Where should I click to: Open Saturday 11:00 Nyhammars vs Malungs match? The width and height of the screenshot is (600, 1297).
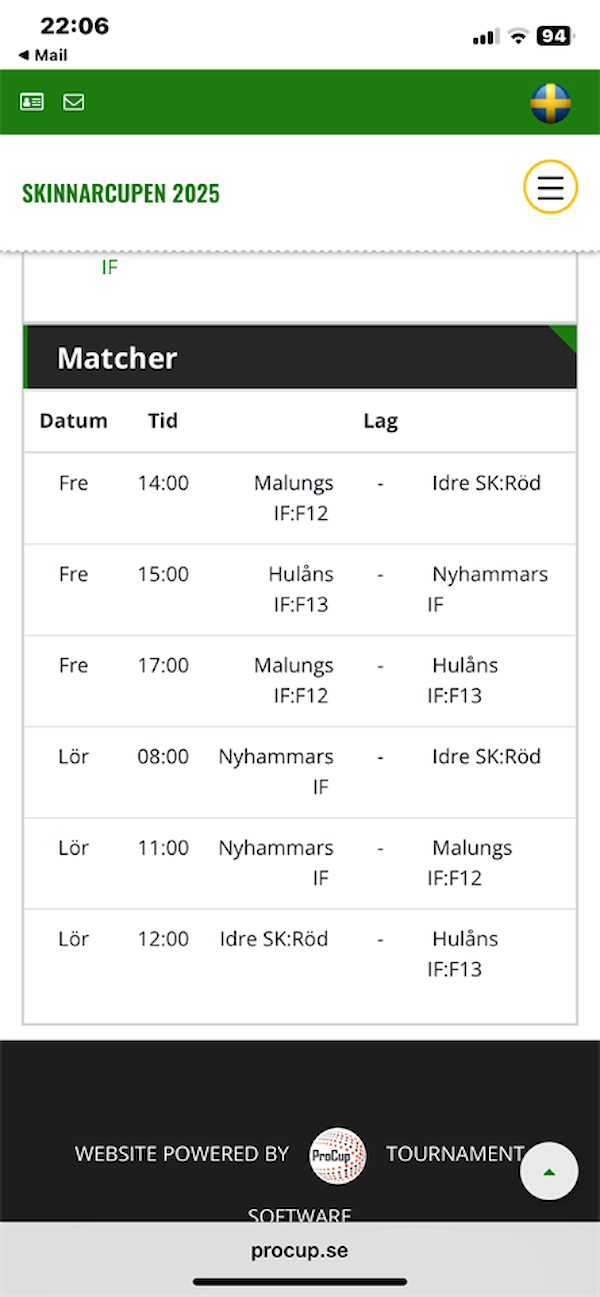coord(300,862)
